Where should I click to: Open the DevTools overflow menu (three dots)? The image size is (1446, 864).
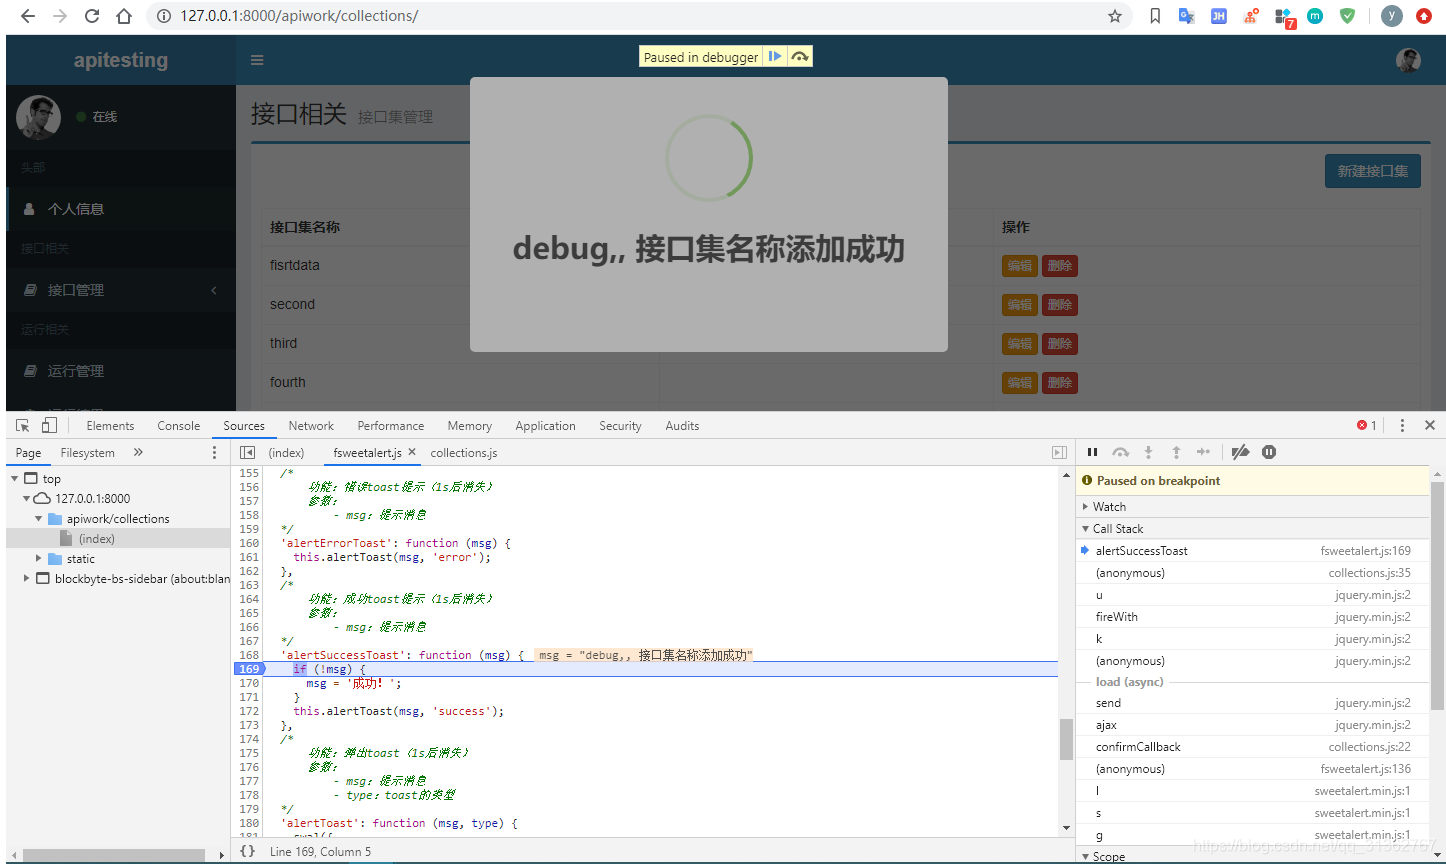point(1402,425)
